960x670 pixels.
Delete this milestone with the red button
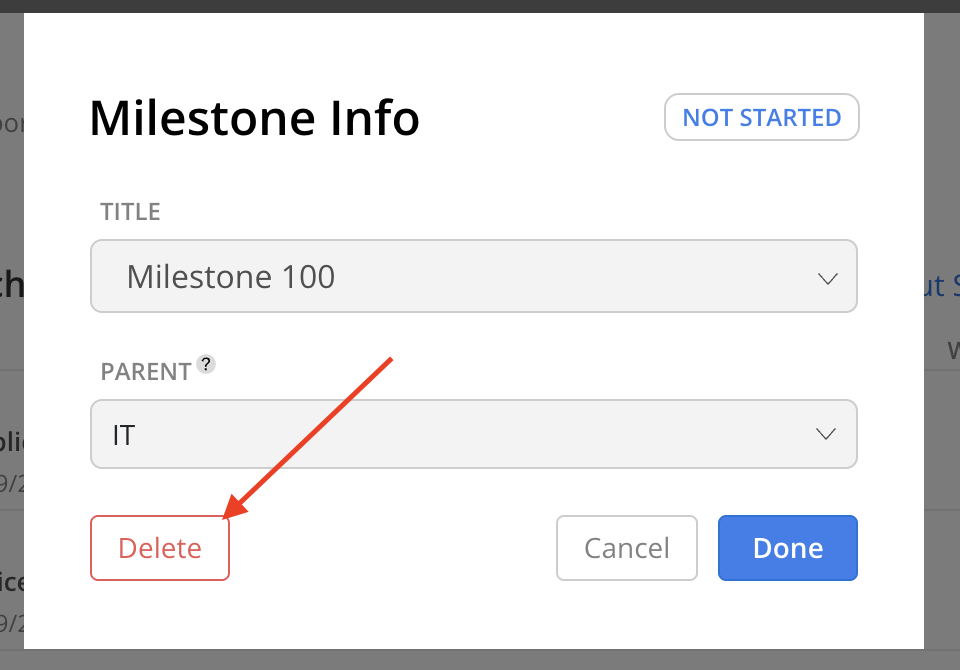160,548
